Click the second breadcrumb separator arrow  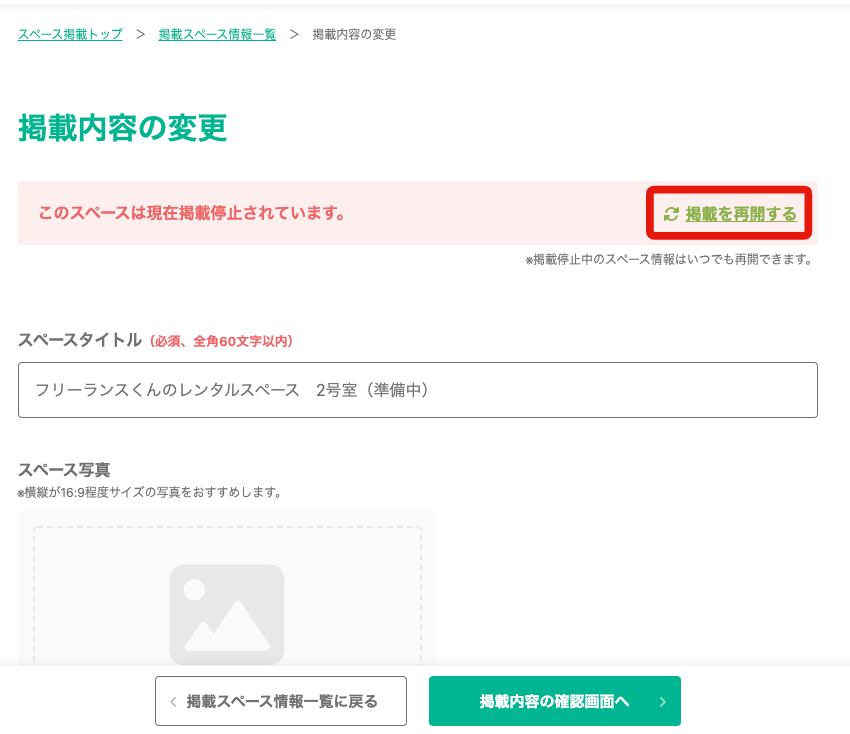(x=294, y=35)
